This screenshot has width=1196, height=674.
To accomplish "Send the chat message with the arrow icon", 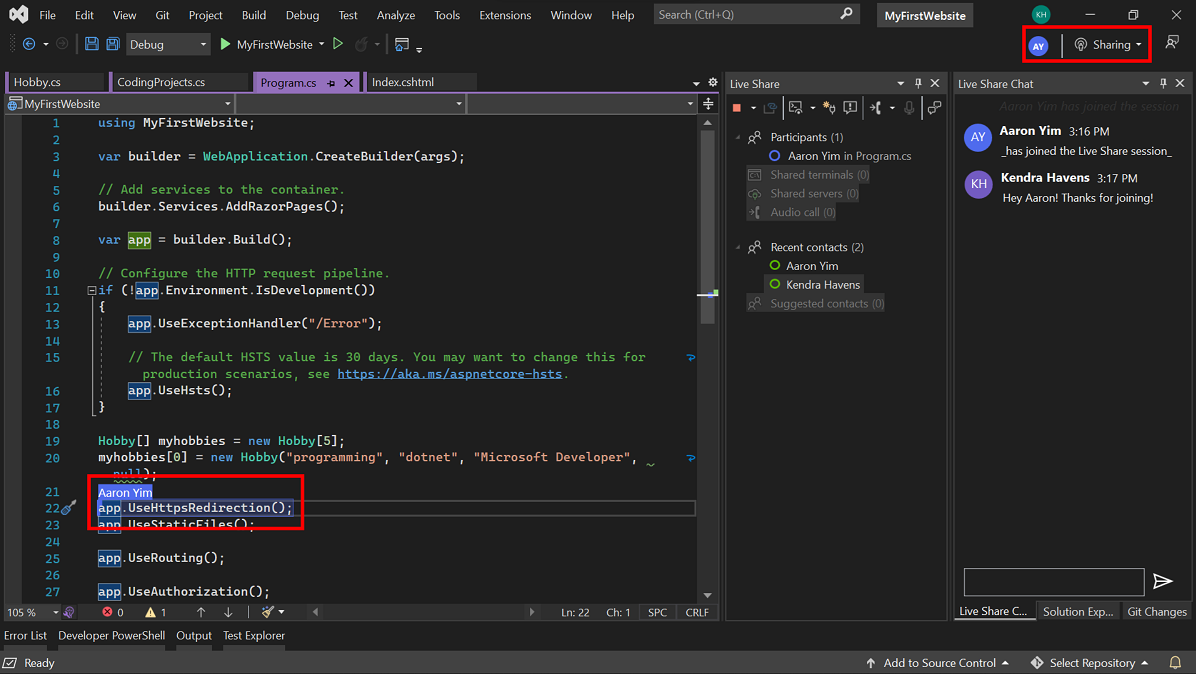I will tap(1163, 581).
